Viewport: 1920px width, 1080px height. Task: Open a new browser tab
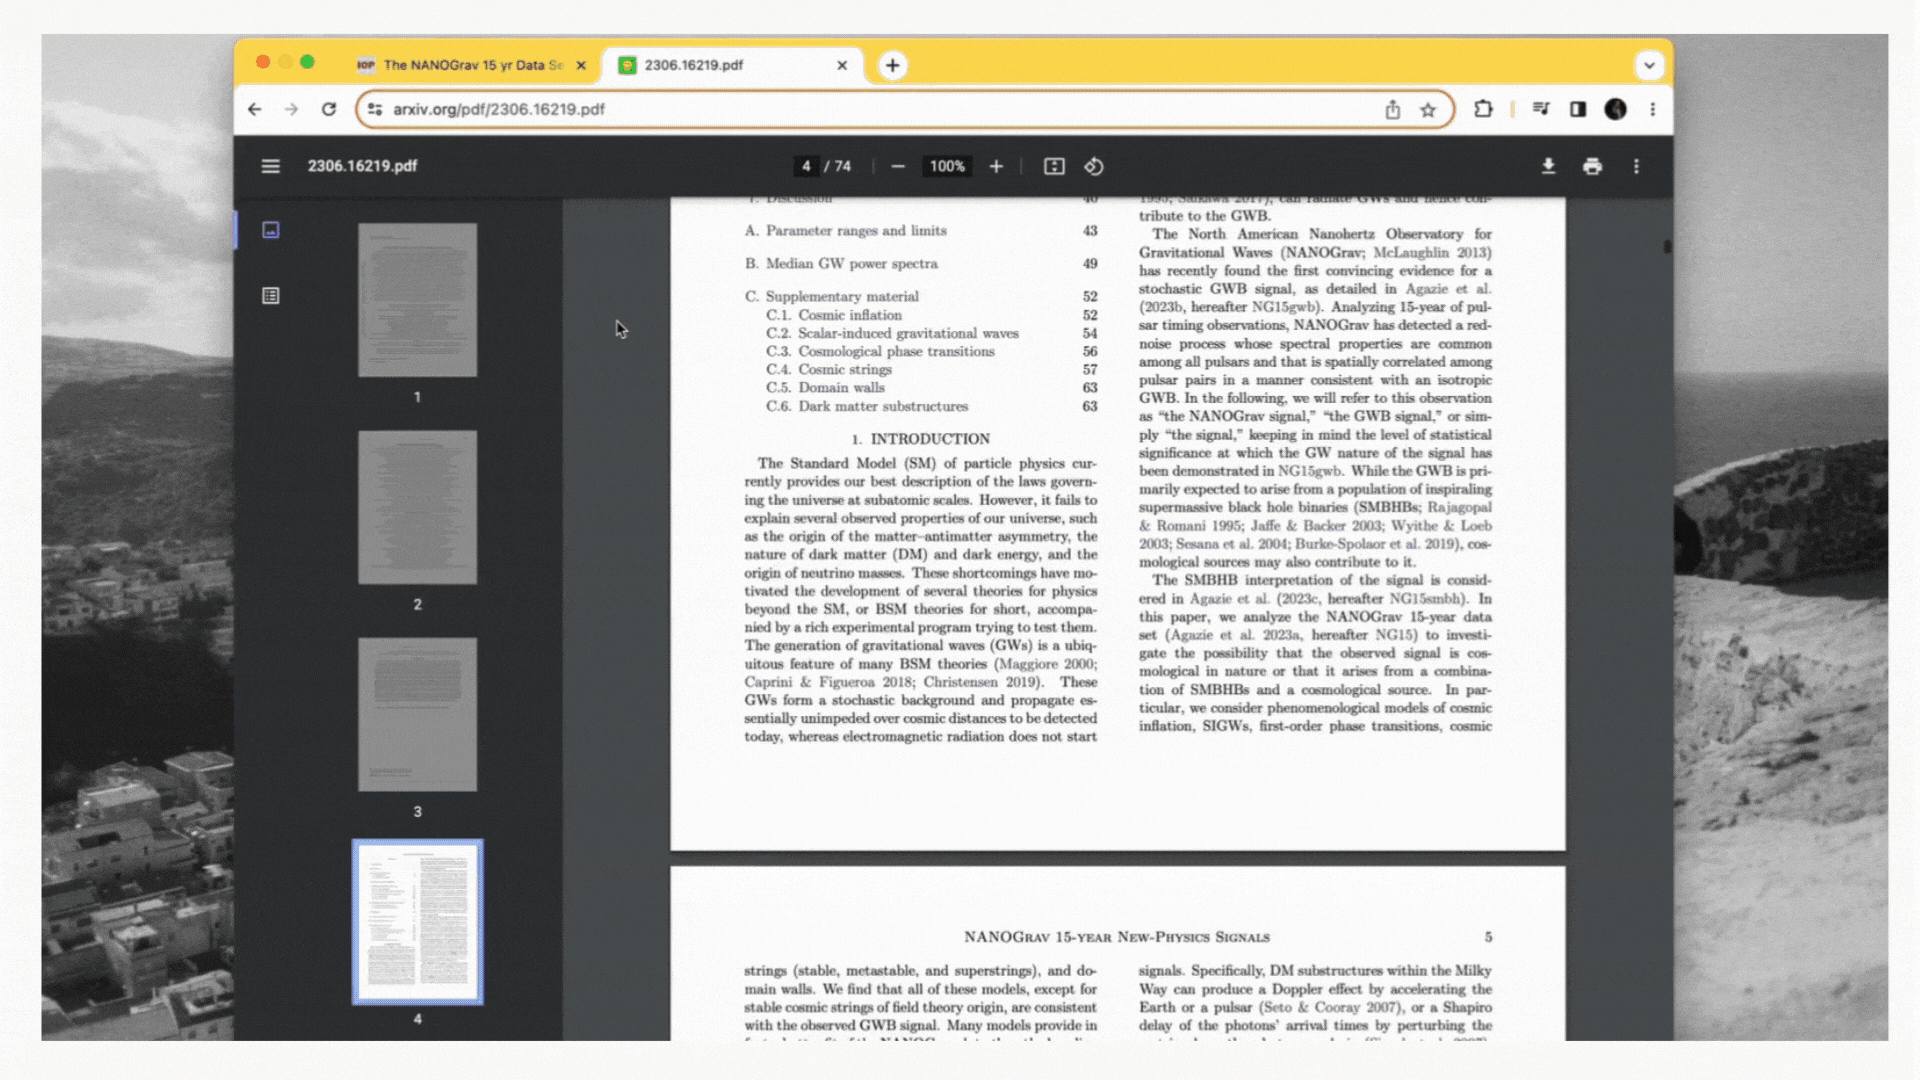point(892,65)
